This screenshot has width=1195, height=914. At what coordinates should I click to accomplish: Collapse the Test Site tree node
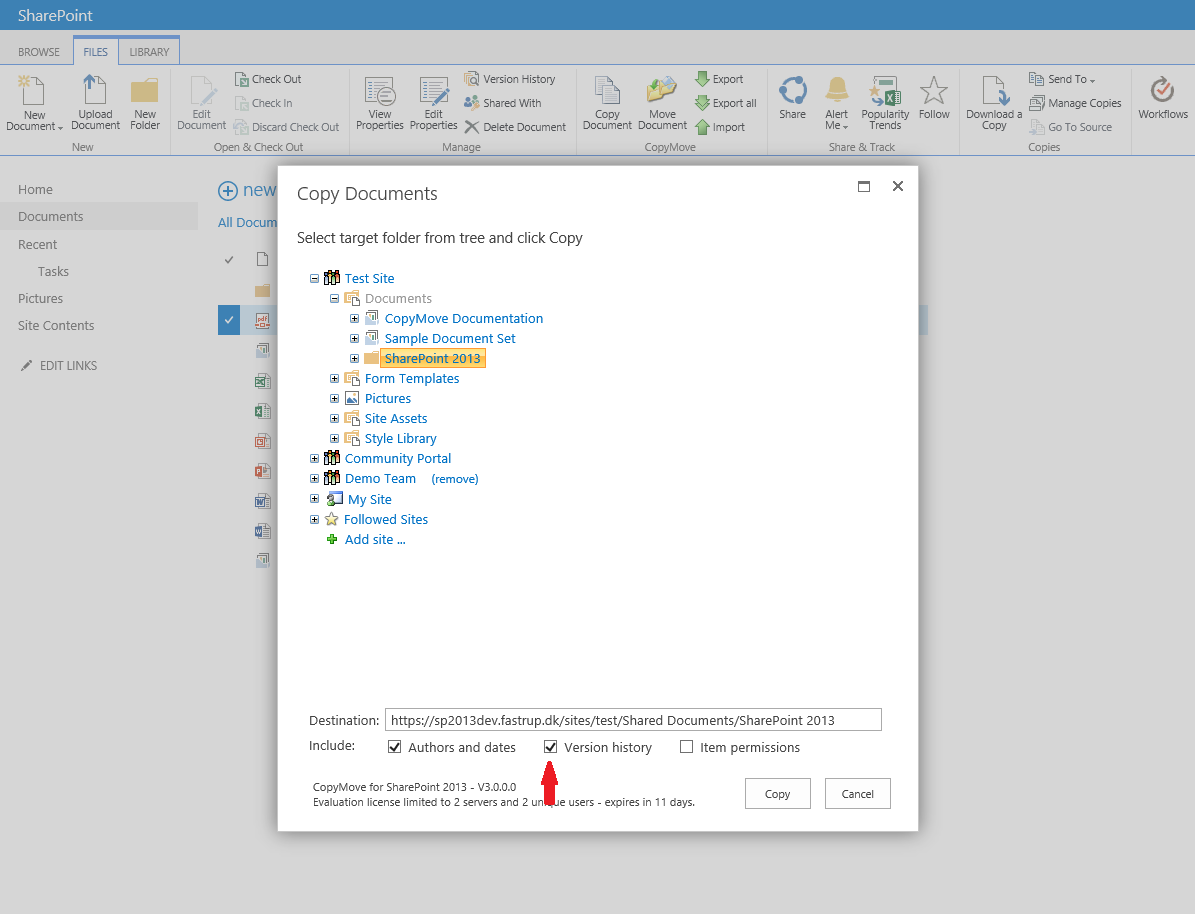point(314,278)
